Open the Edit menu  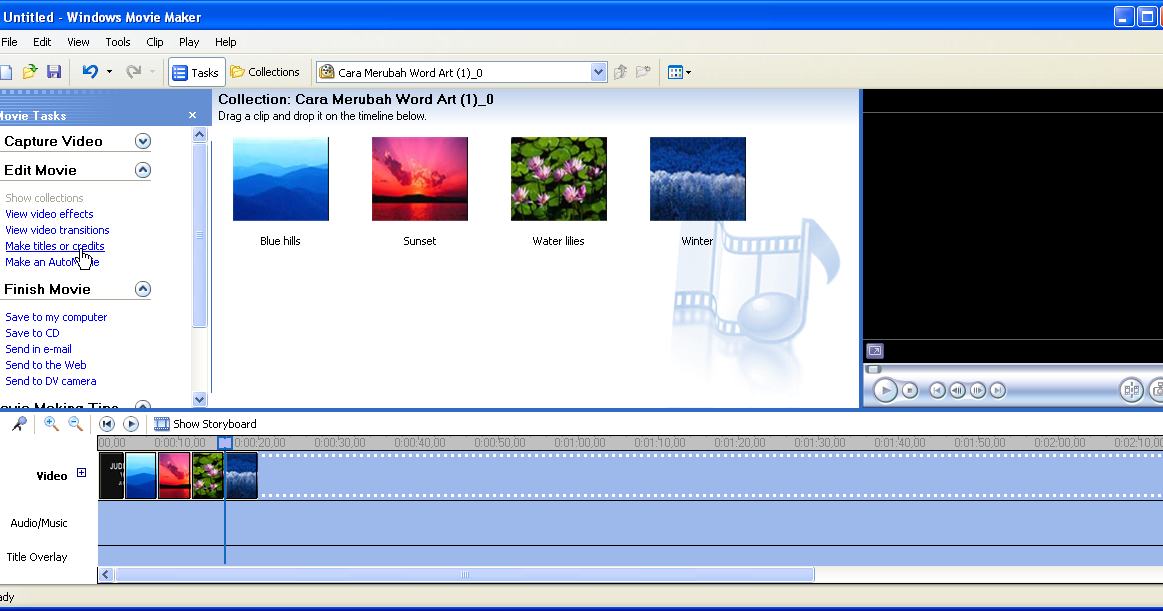[x=42, y=42]
